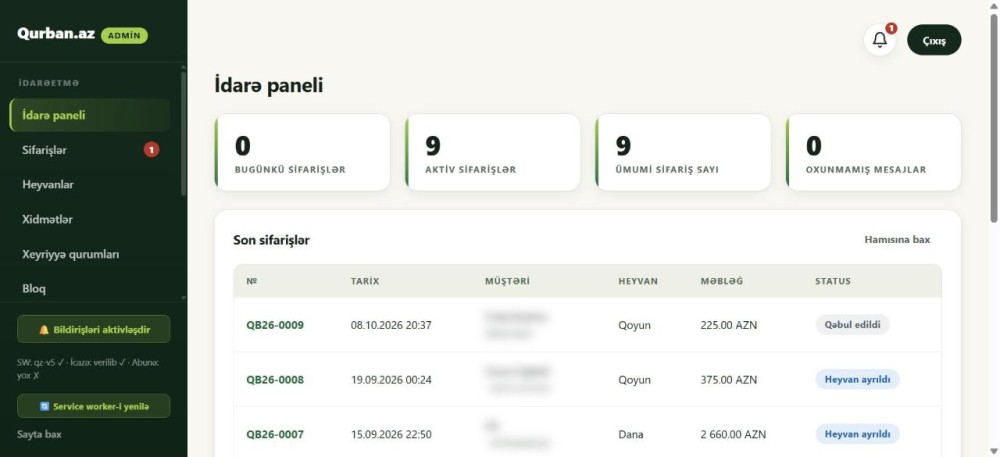The width and height of the screenshot is (1000, 457).
Task: Click Heyvan ayrıldı status for QB26-0007
Action: tap(857, 434)
